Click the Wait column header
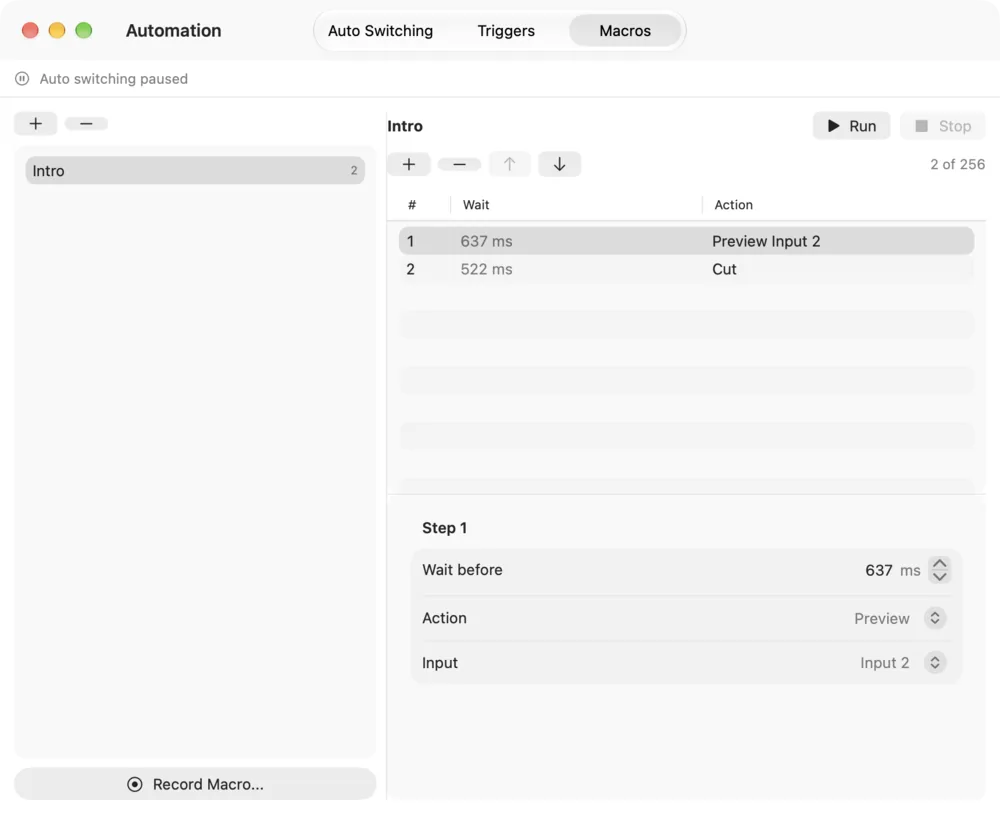 click(x=476, y=205)
